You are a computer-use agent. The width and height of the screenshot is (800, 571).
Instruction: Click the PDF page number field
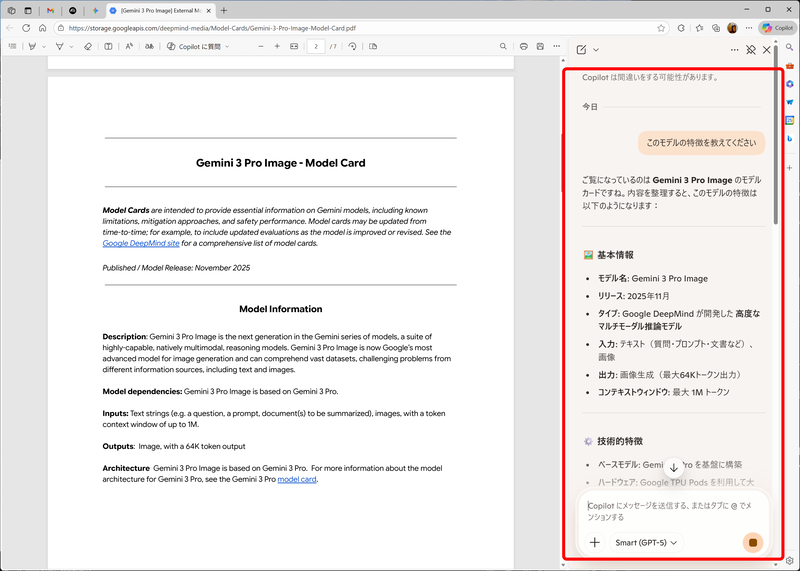(316, 46)
